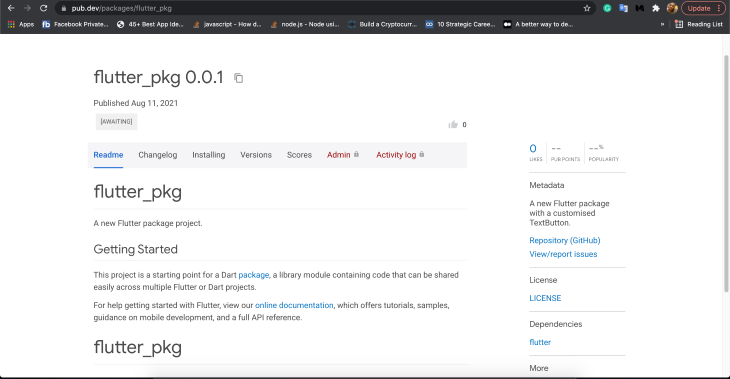Open the online documentation link

click(x=294, y=305)
